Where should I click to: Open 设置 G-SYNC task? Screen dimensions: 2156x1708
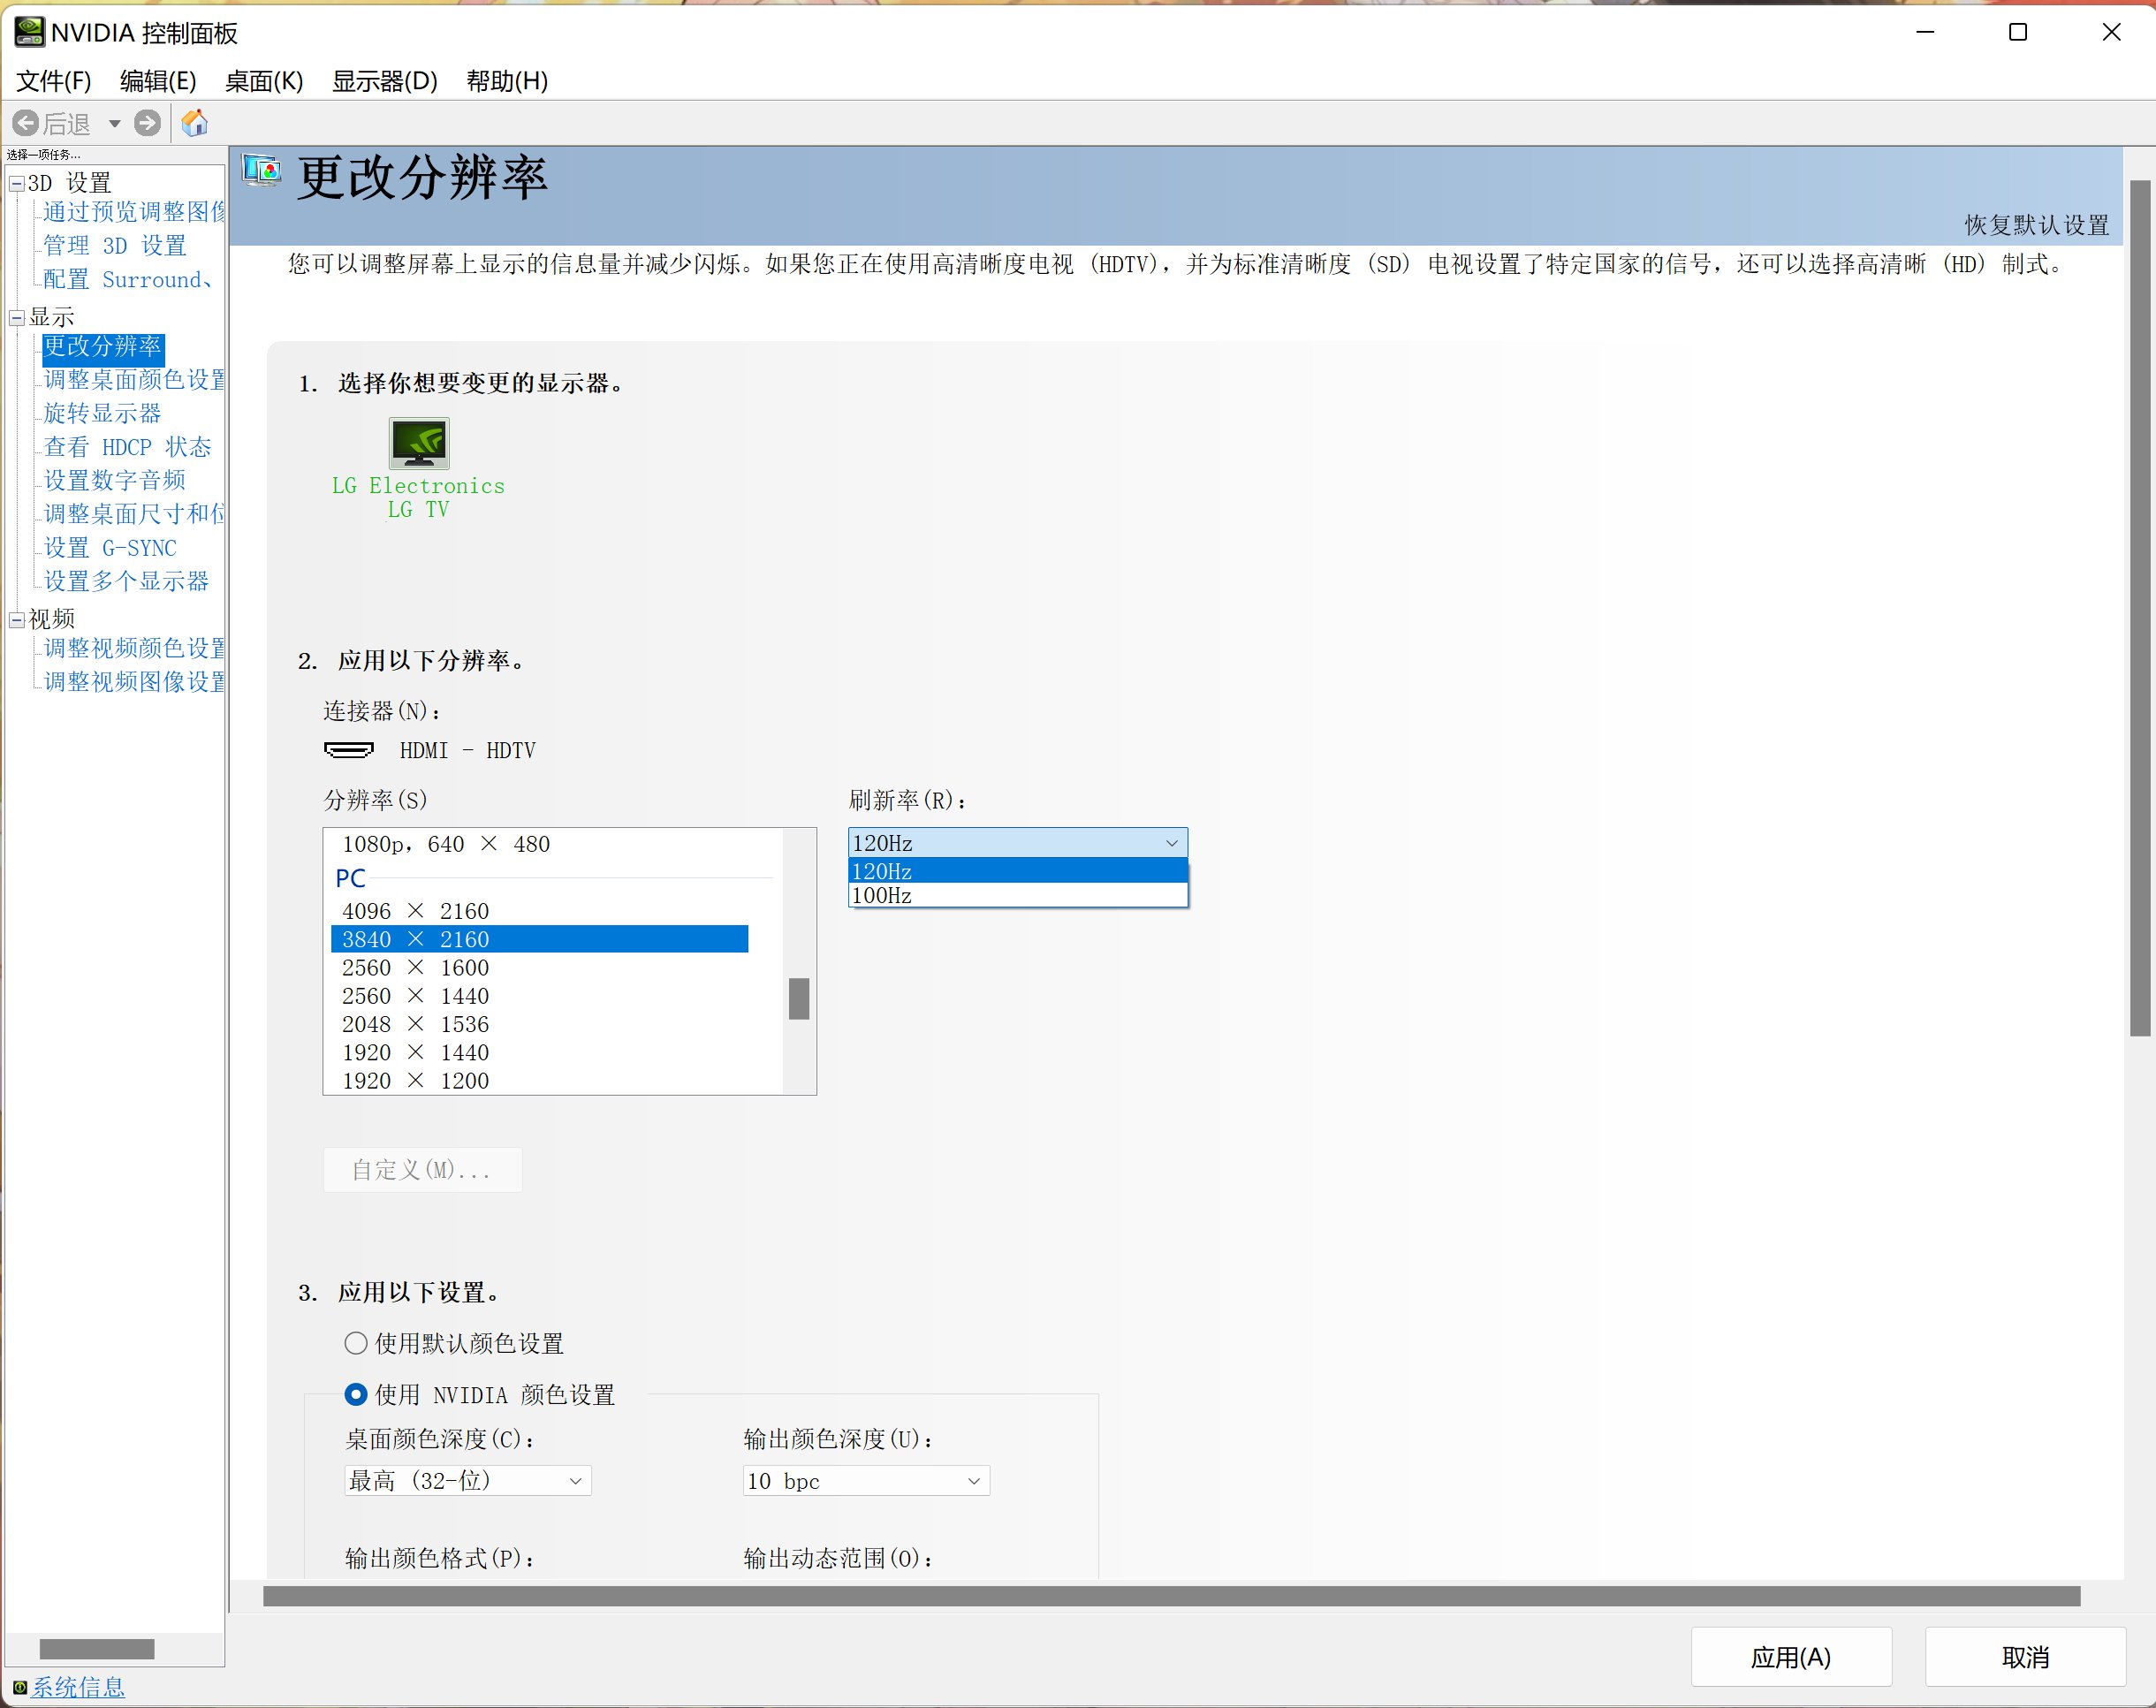click(110, 548)
